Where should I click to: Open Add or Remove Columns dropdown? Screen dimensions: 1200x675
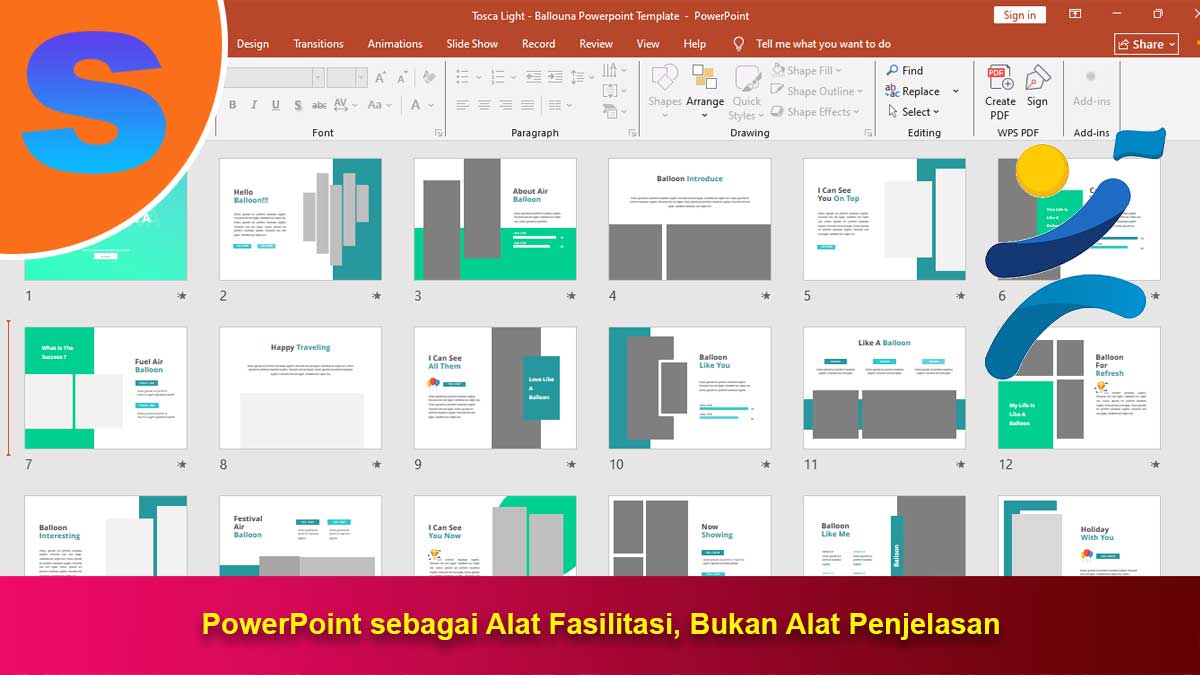click(559, 105)
